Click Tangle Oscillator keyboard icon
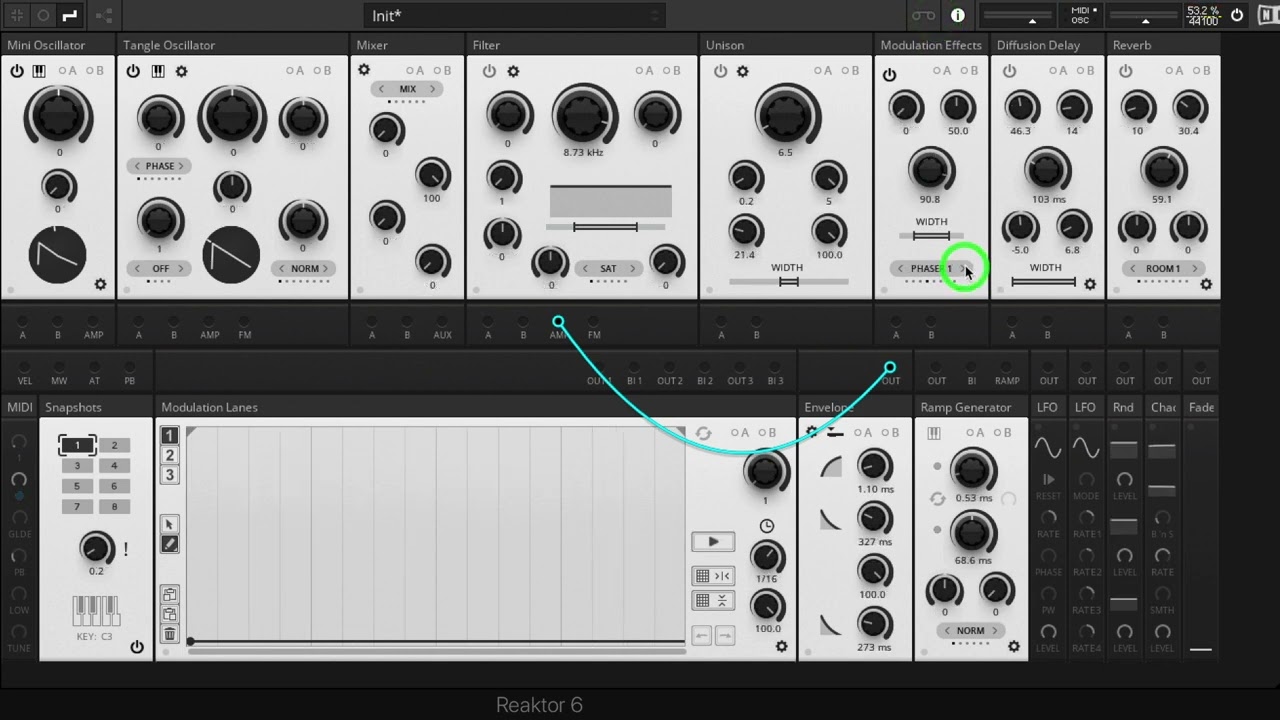The image size is (1280, 720). 158,71
